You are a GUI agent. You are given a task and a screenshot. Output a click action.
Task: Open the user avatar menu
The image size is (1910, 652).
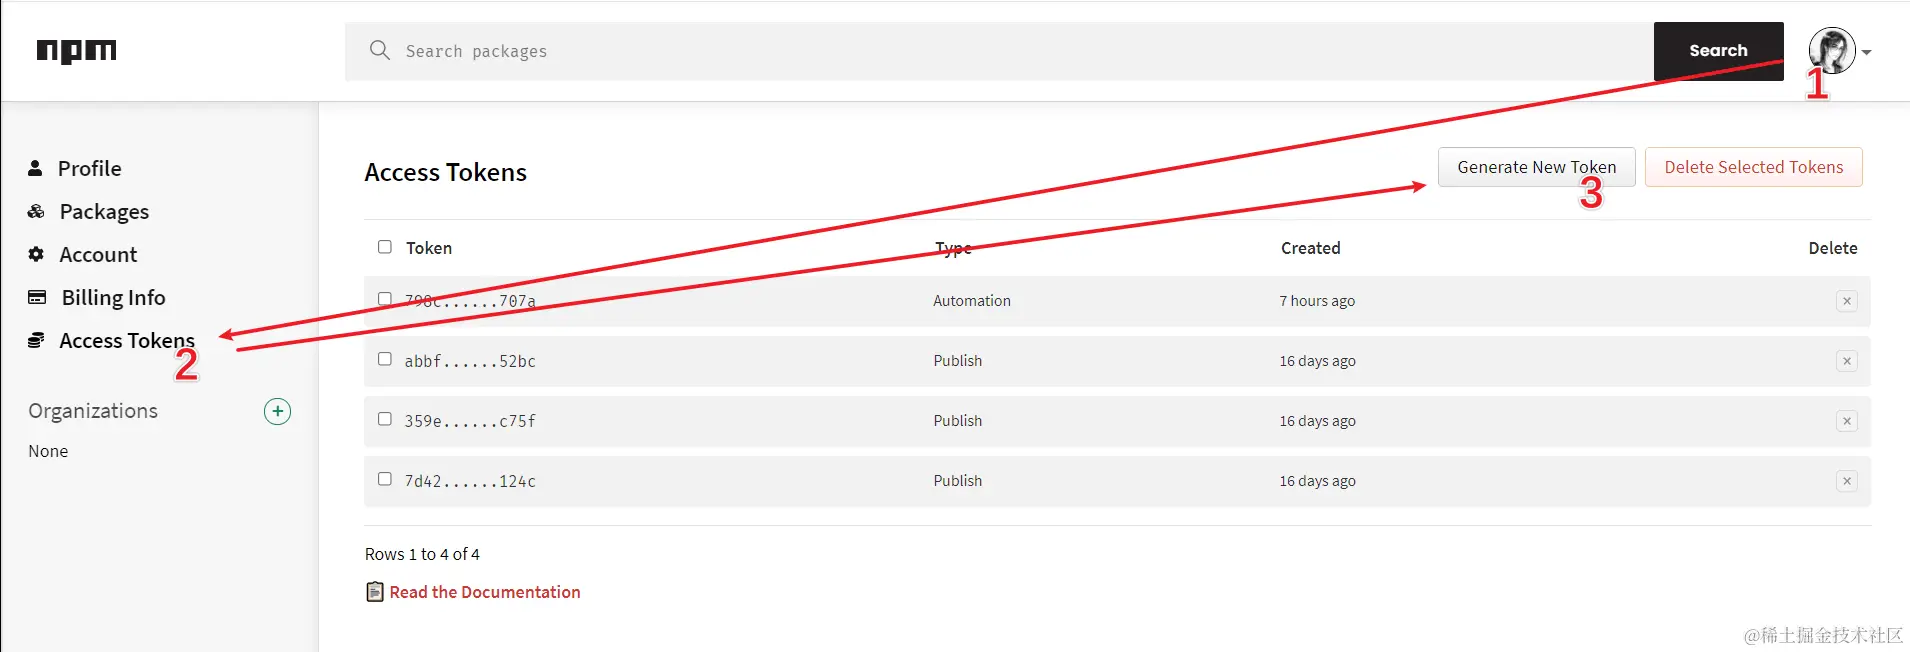(x=1832, y=50)
